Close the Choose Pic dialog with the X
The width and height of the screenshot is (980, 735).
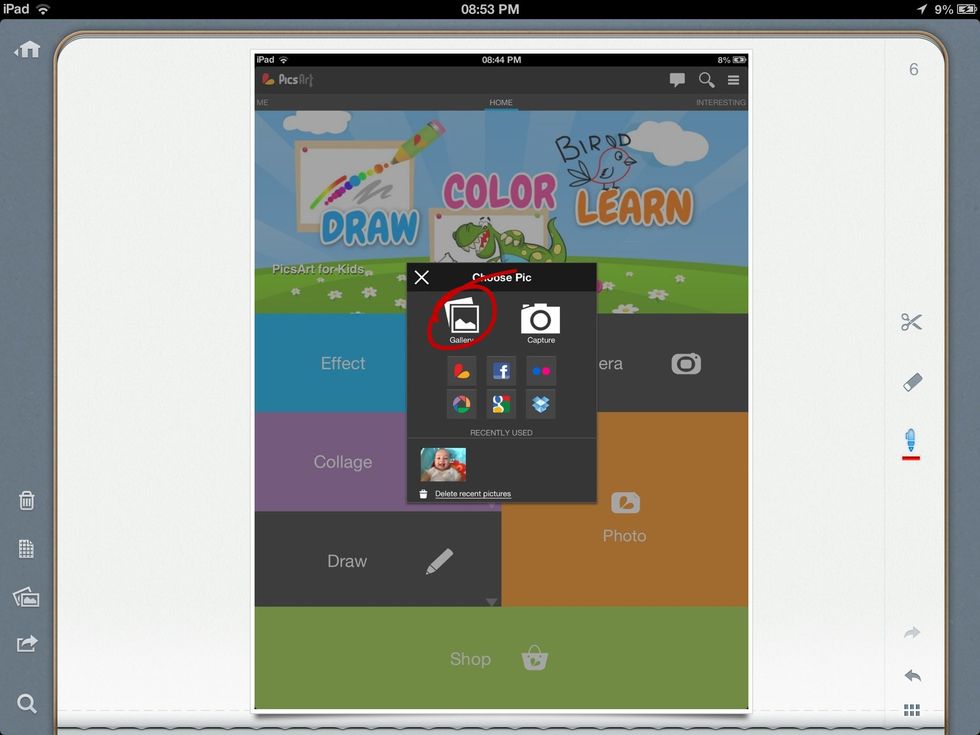coord(422,278)
